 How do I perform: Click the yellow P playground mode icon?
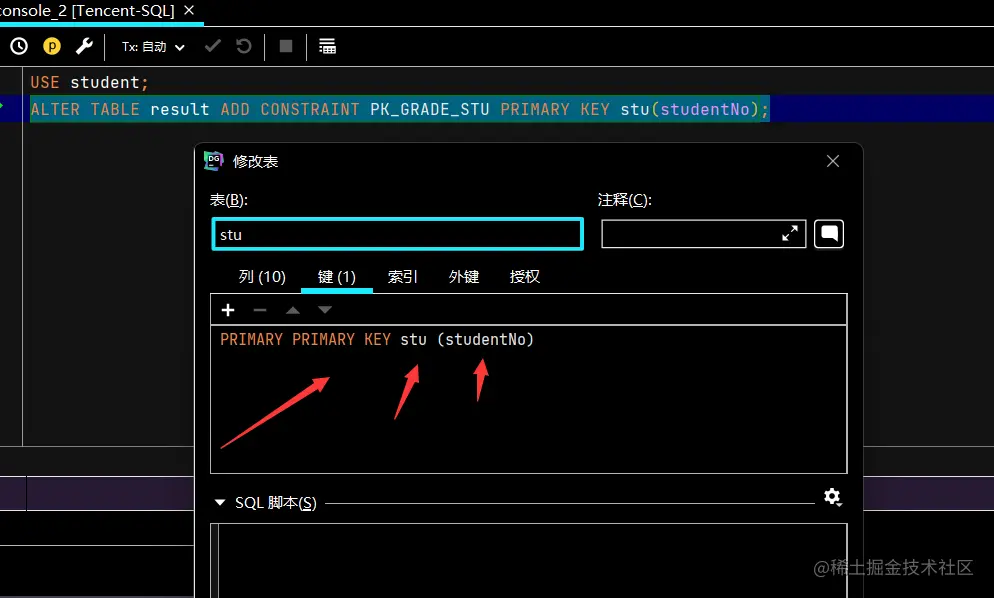point(51,46)
